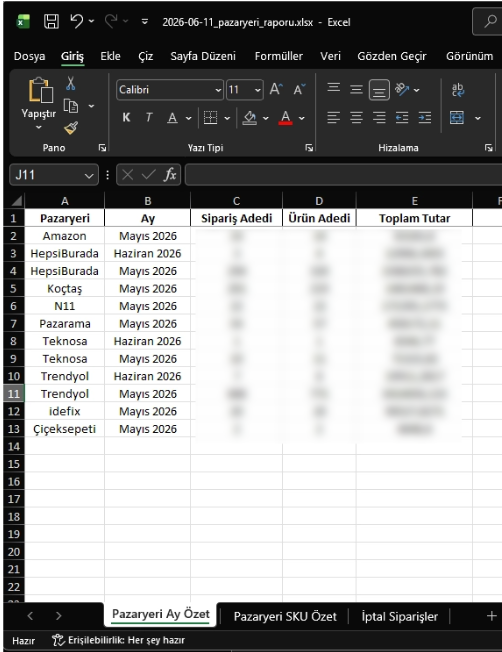Click the Align Left icon

(334, 118)
